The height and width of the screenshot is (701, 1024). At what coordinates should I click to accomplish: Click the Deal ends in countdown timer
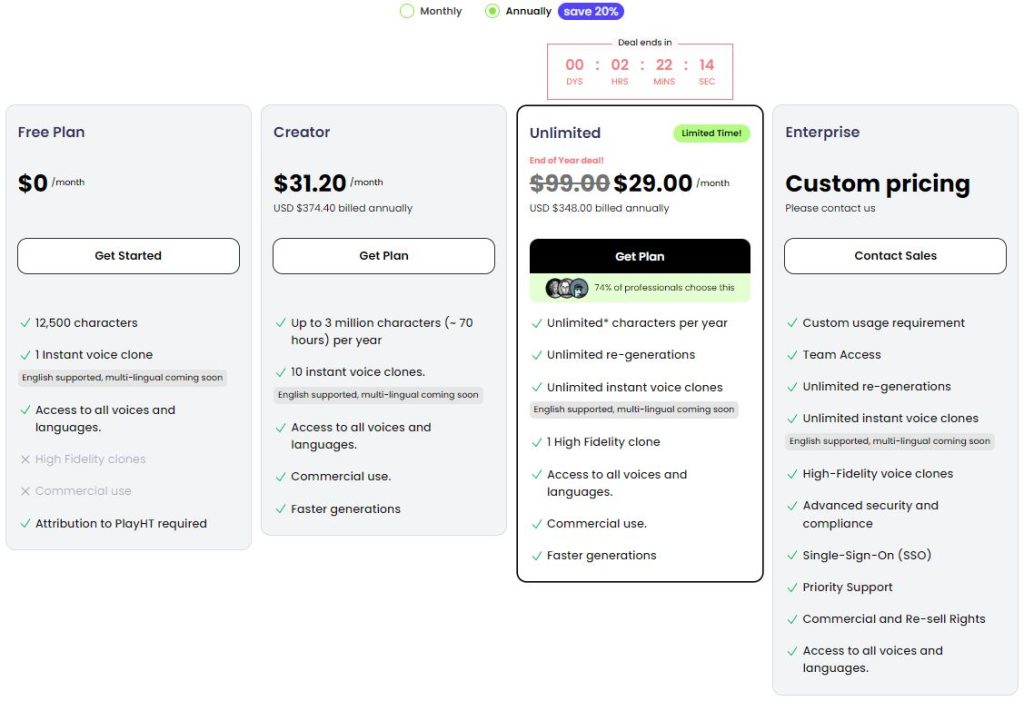tap(640, 70)
